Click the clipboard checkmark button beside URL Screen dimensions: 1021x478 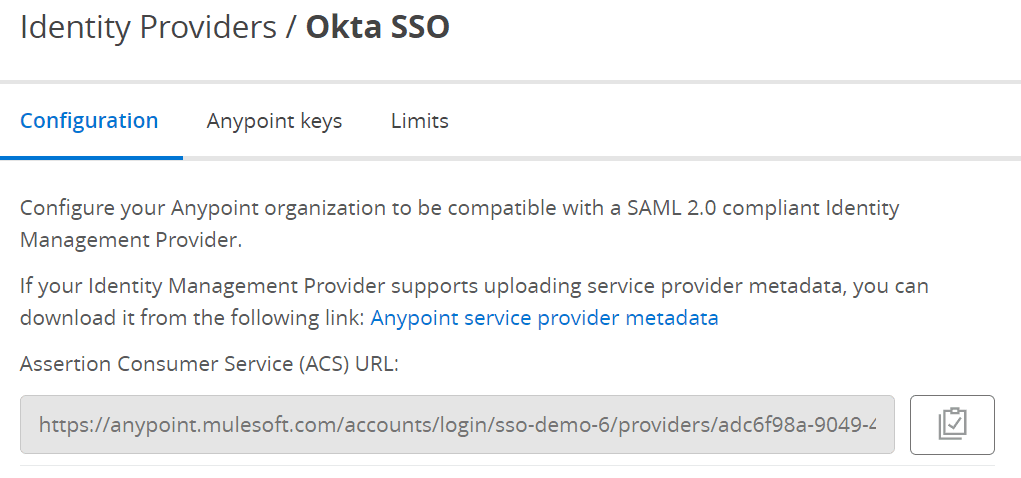952,425
